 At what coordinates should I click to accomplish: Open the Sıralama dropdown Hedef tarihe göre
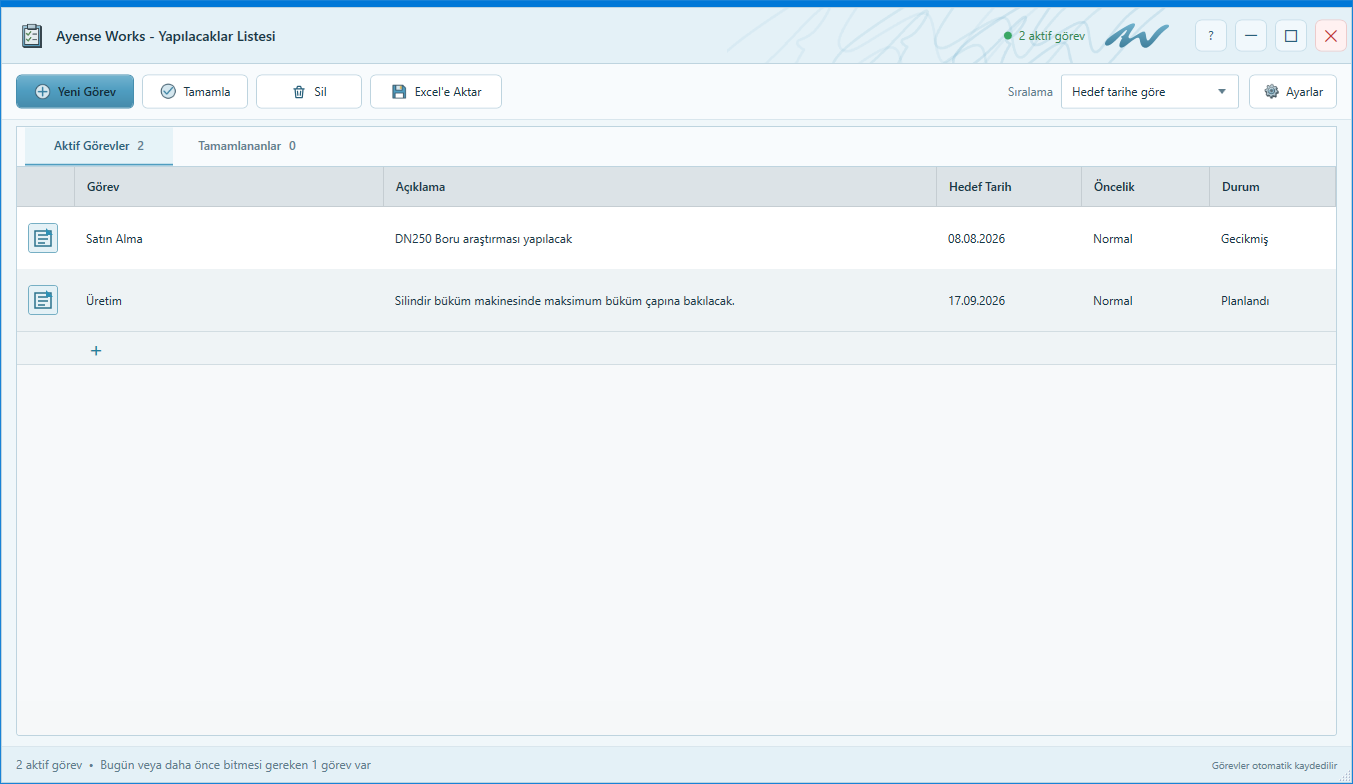click(1149, 91)
